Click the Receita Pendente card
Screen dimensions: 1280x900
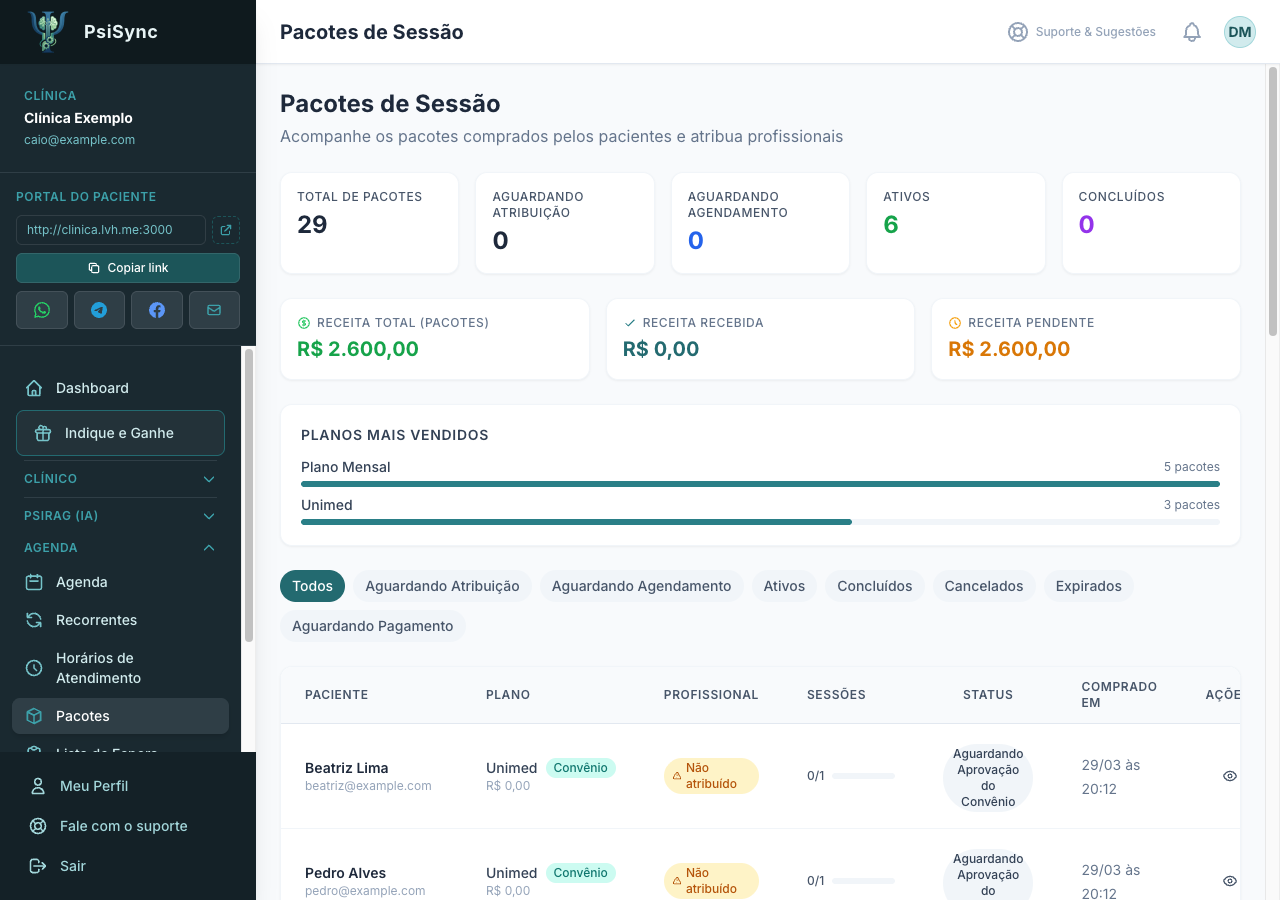1086,339
